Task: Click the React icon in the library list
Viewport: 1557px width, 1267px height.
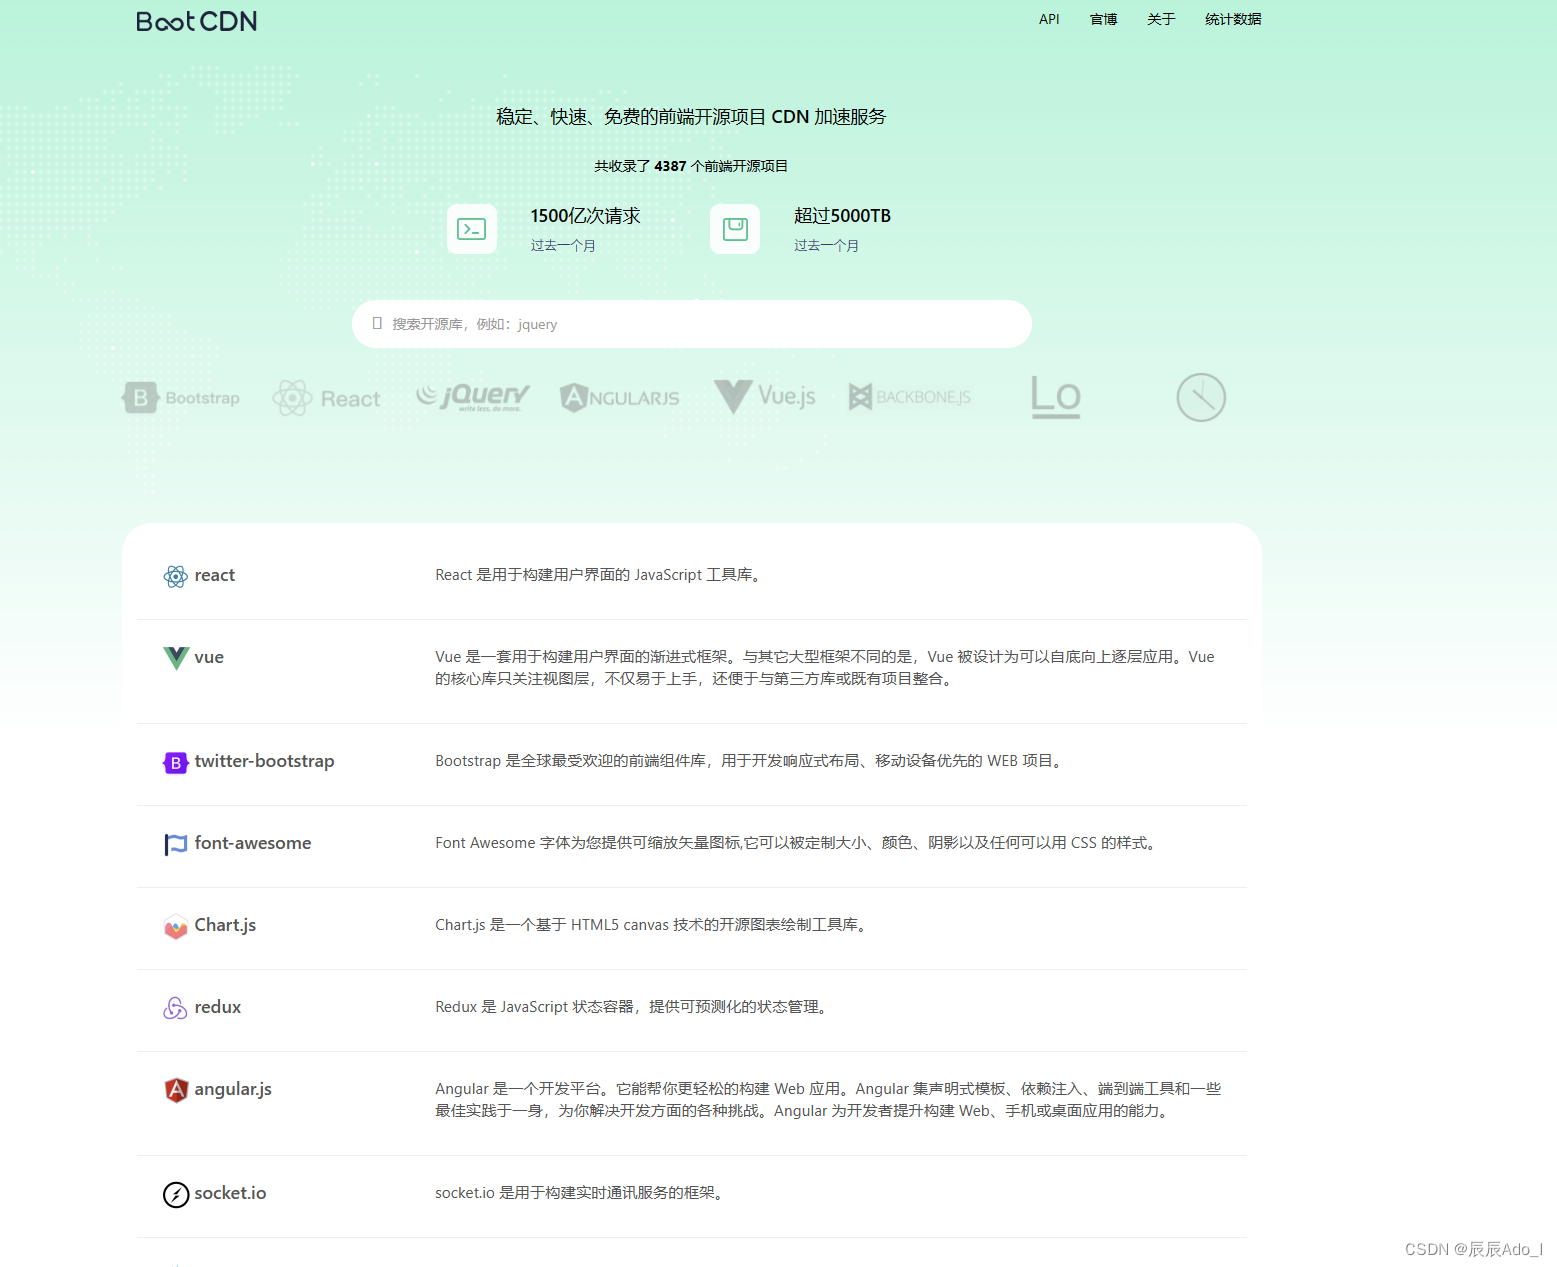Action: pyautogui.click(x=175, y=576)
